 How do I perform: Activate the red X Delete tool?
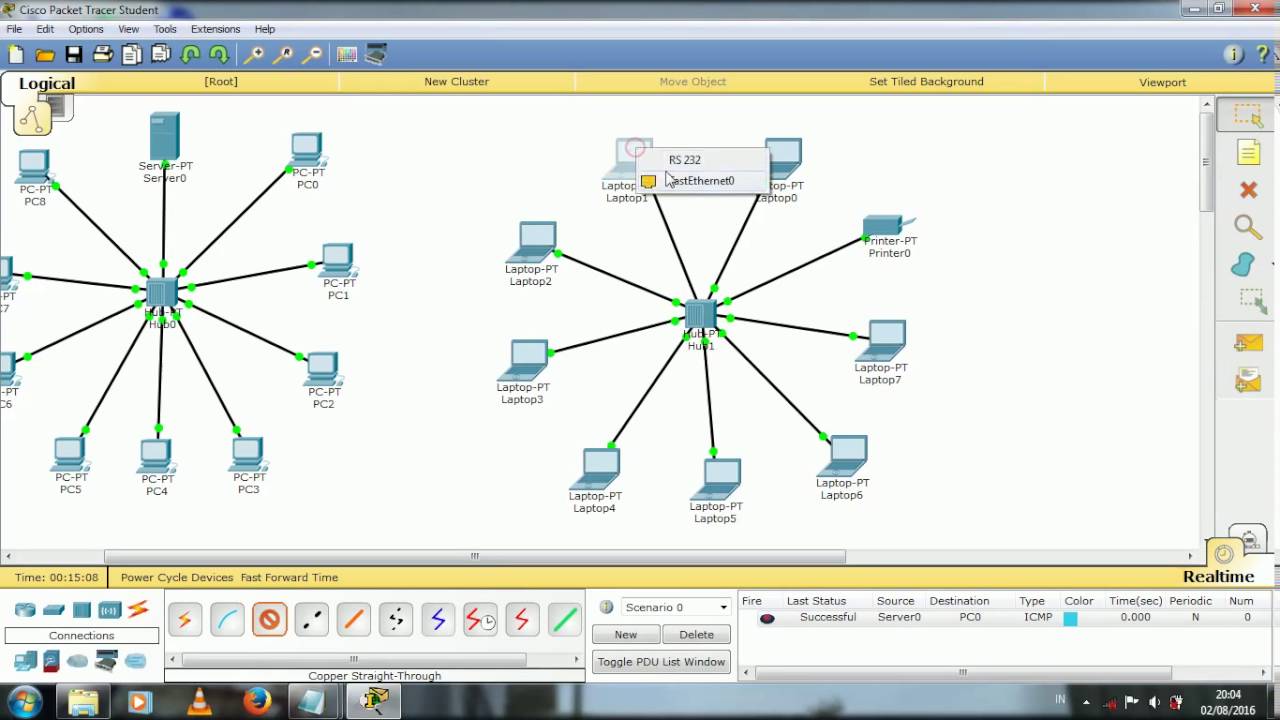pyautogui.click(x=1248, y=190)
